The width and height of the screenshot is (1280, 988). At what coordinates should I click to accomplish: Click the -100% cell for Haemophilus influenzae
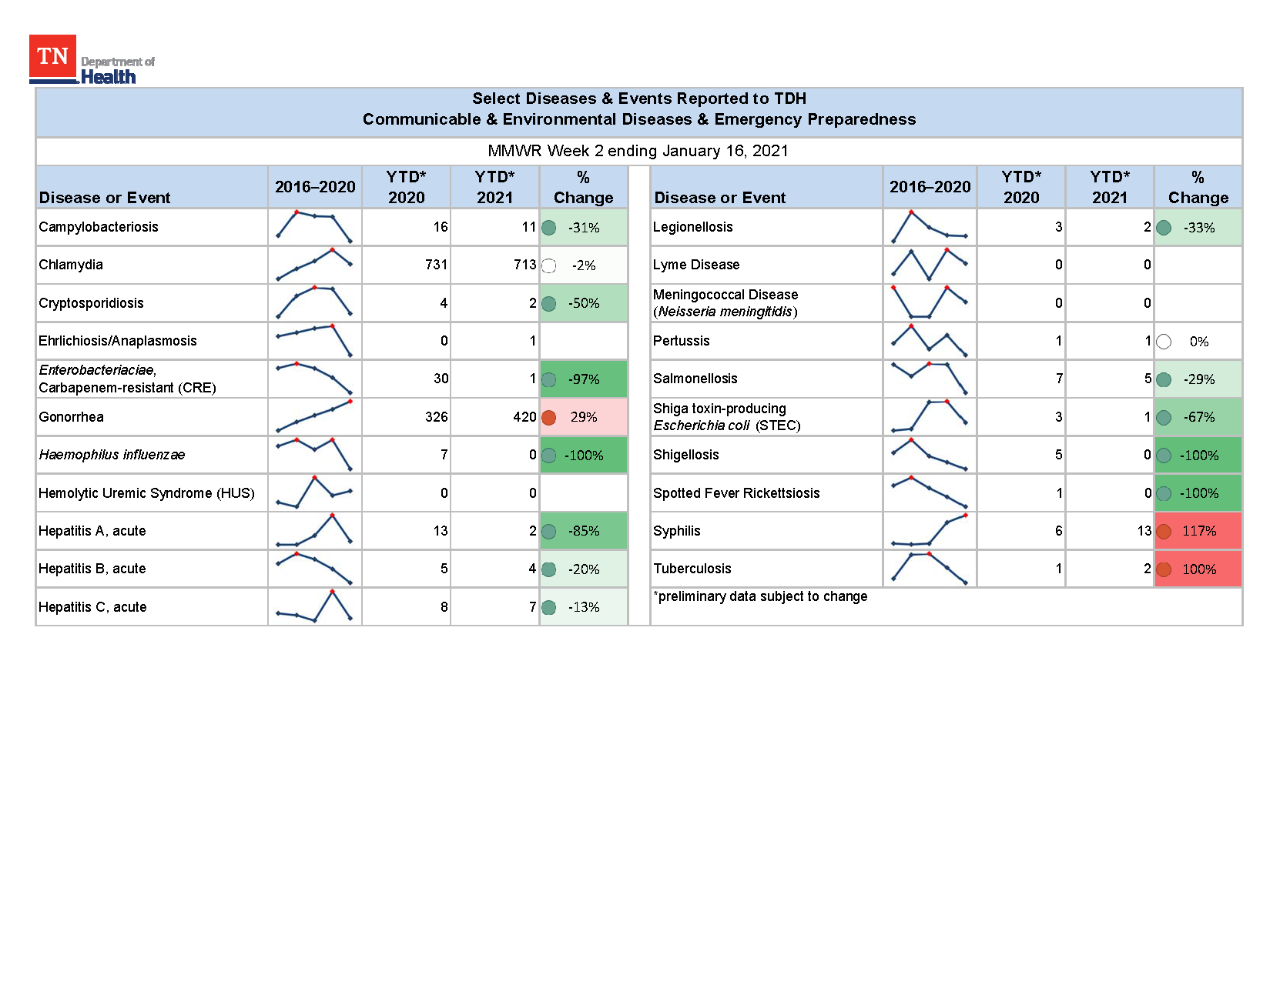[584, 455]
